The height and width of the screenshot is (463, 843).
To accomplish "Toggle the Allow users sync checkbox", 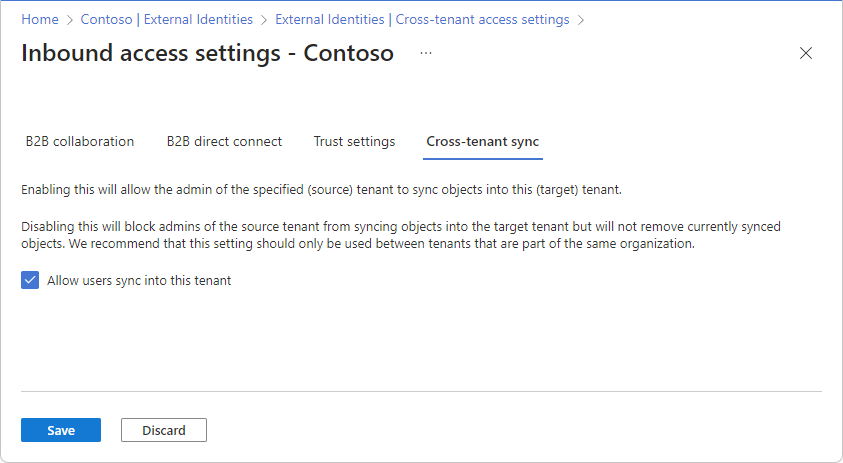I will click(29, 281).
